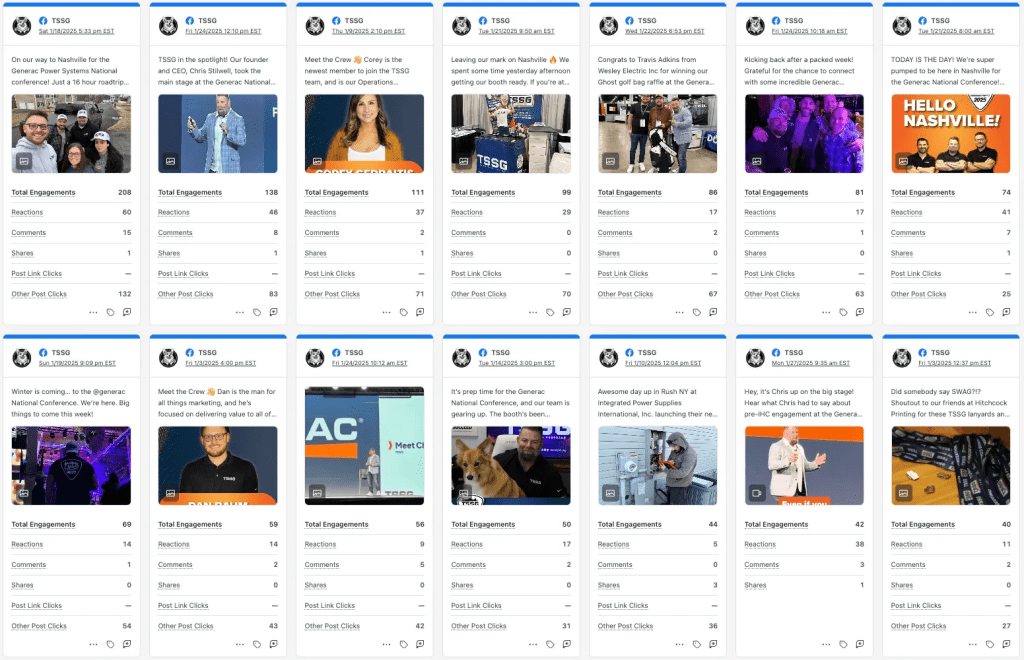The height and width of the screenshot is (660, 1024).
Task: Click the reply icon on the SWAG lanyards post
Action: 1006,644
